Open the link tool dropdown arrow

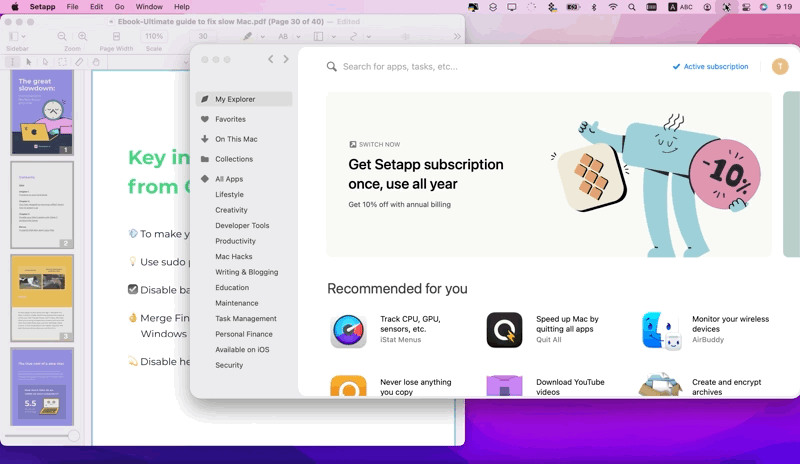[368, 37]
